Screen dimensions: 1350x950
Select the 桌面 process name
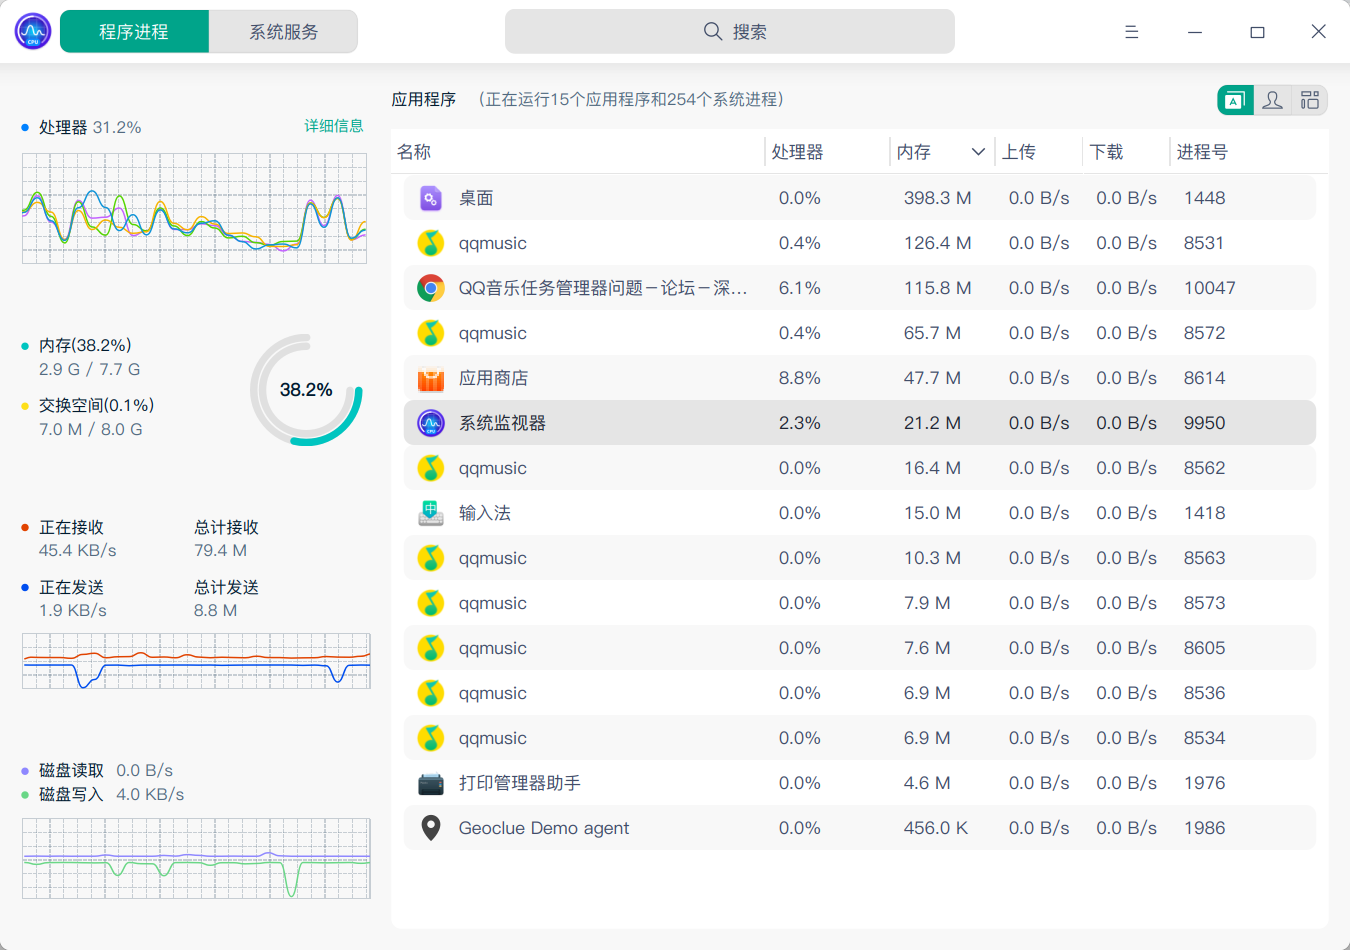[476, 198]
